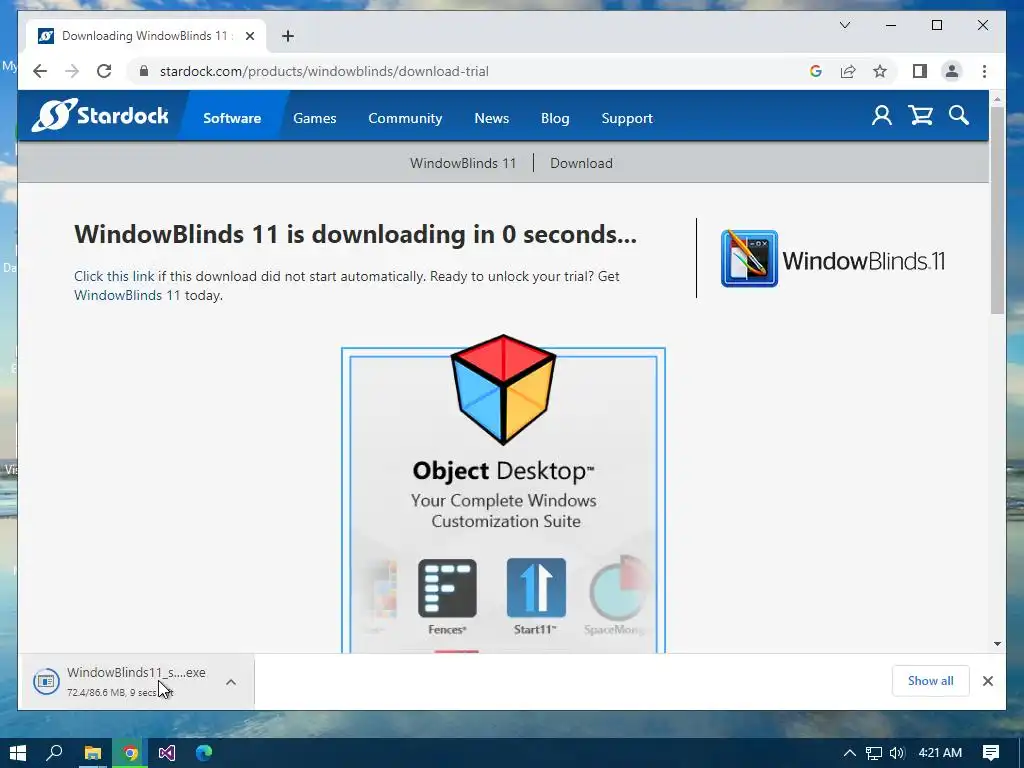This screenshot has width=1024, height=768.
Task: Close the downloads bar
Action: [x=987, y=681]
